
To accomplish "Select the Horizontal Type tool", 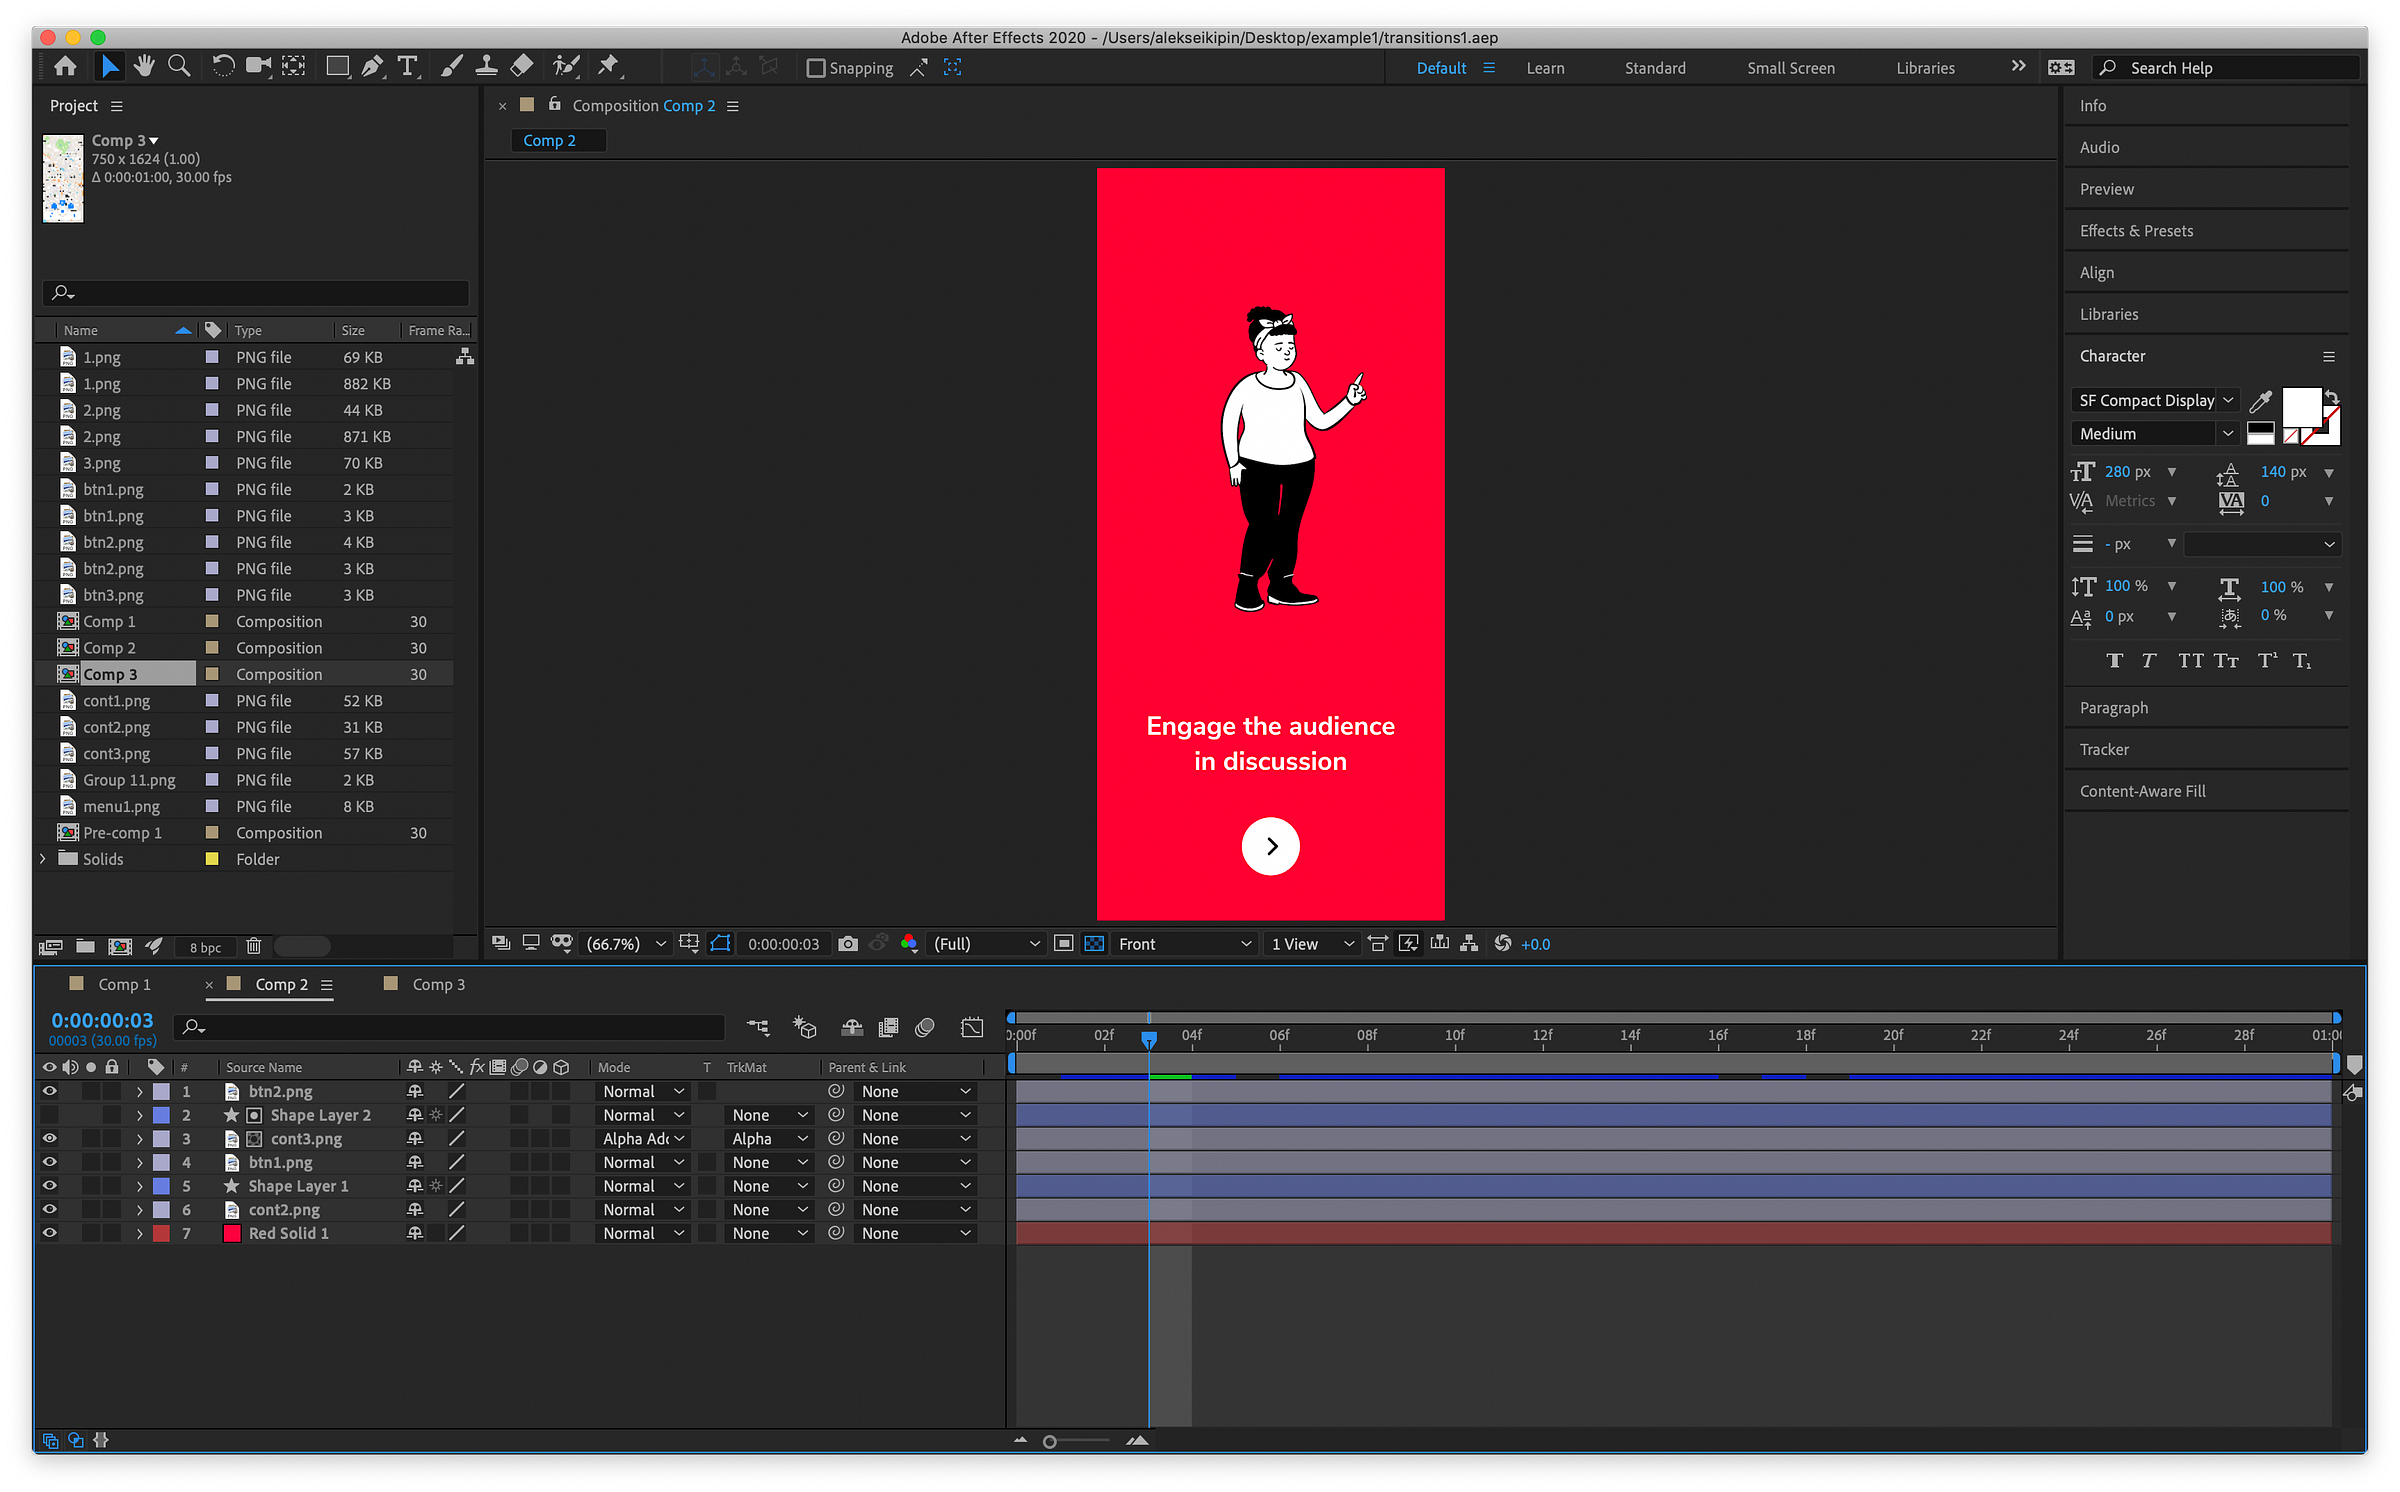I will 407,67.
